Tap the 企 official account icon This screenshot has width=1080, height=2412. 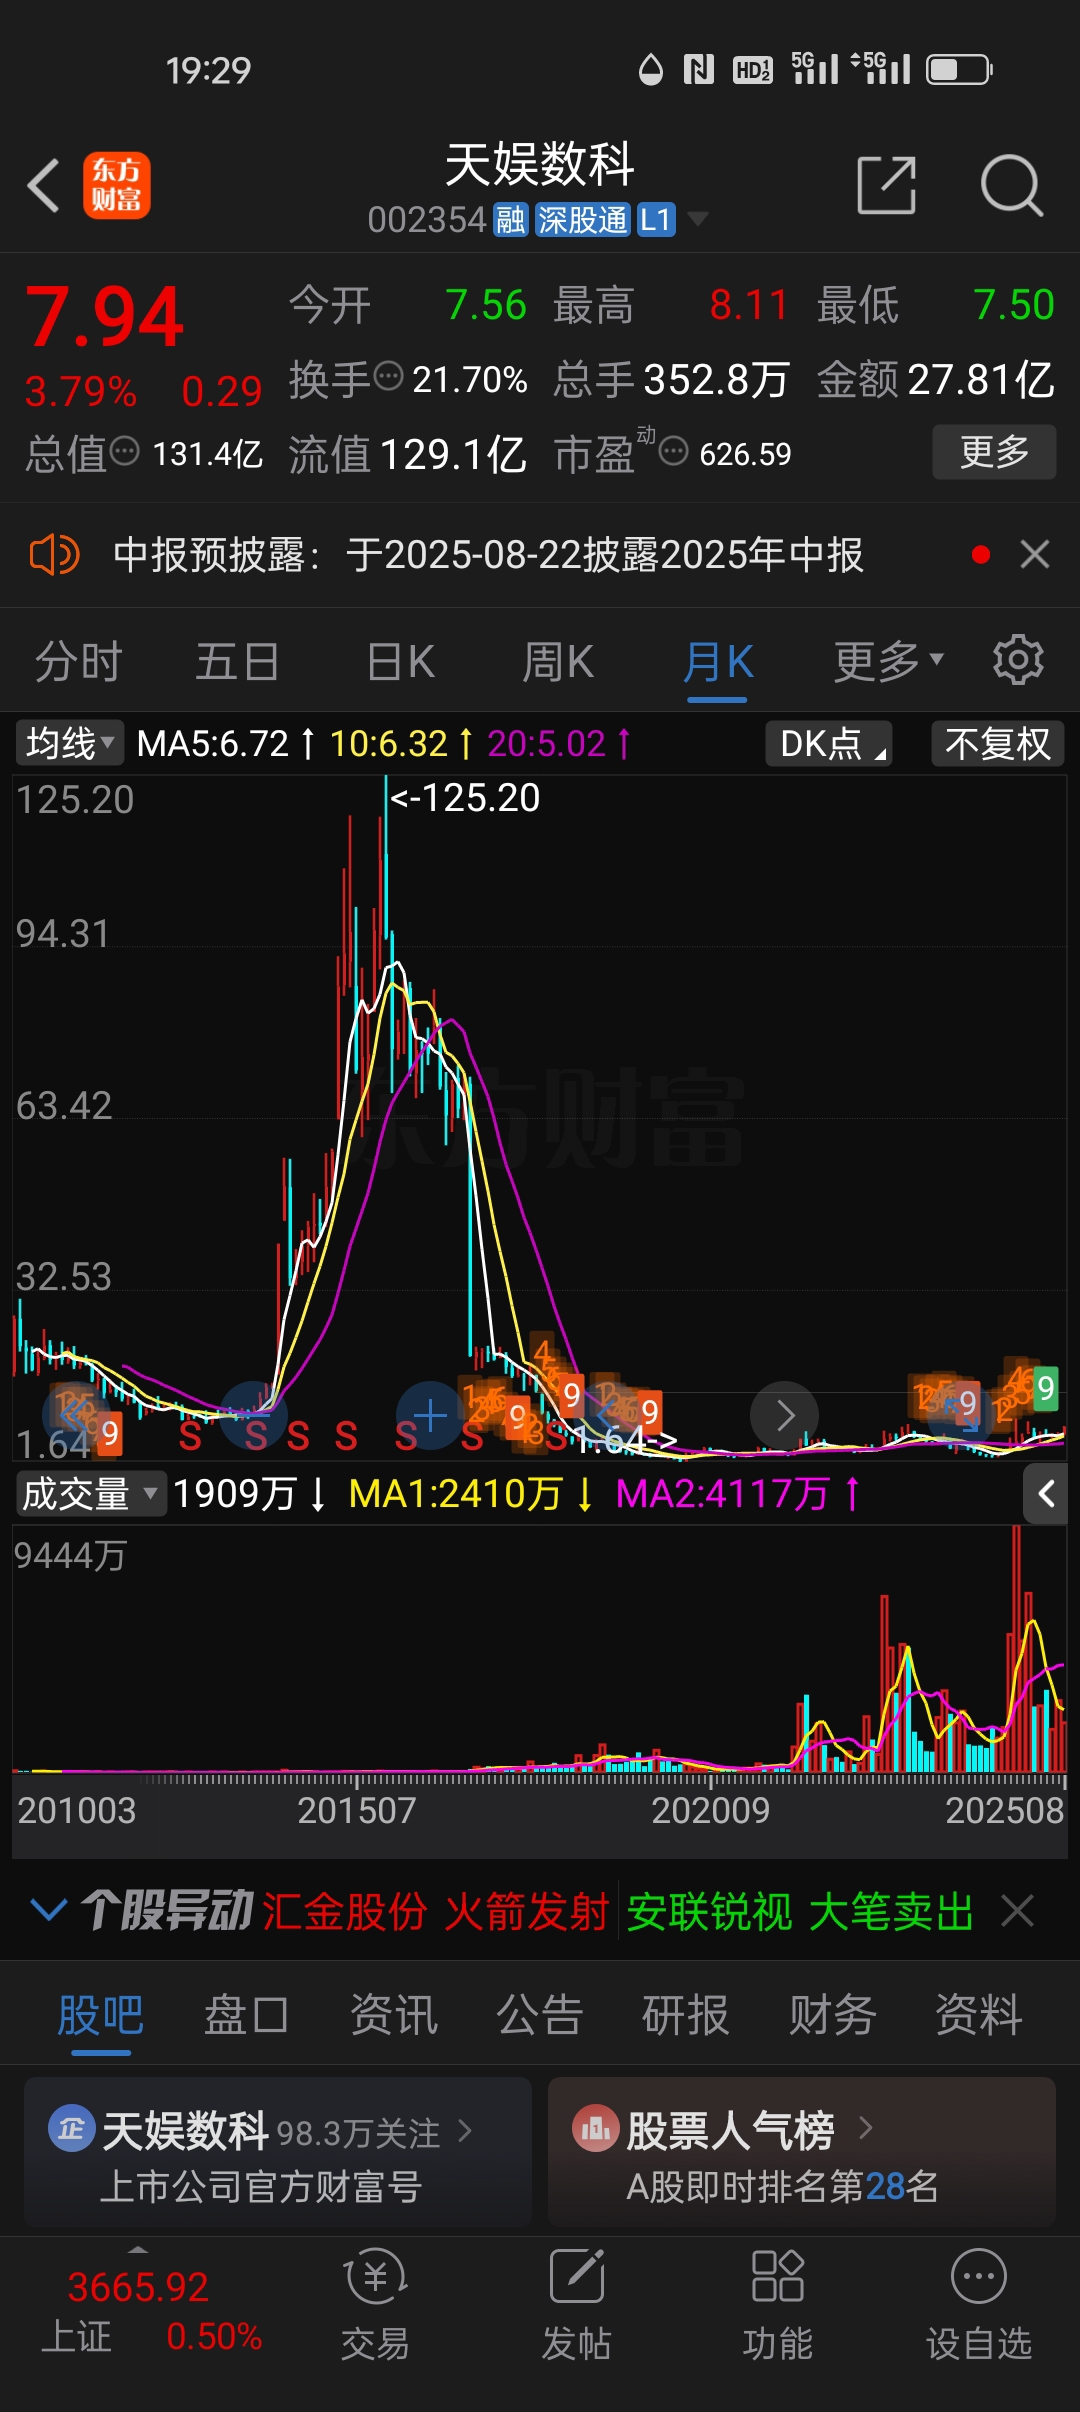71,2129
